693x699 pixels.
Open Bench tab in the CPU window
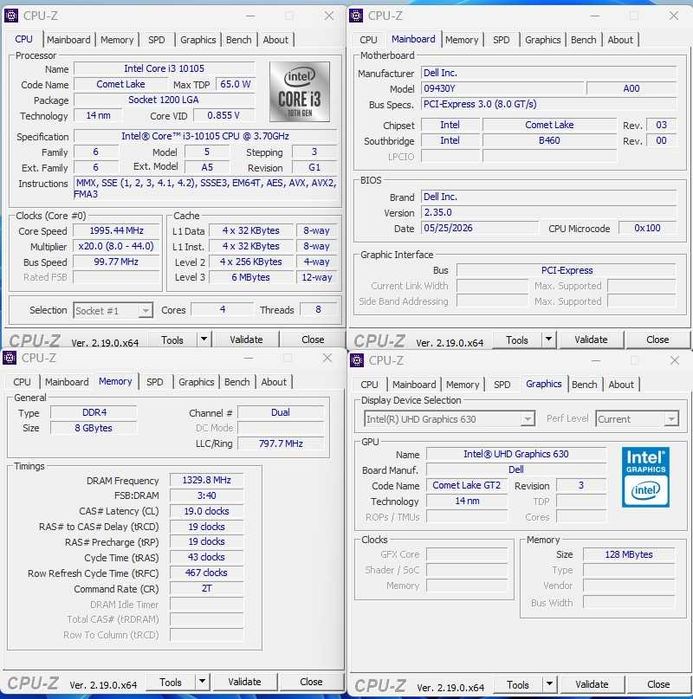[x=239, y=40]
